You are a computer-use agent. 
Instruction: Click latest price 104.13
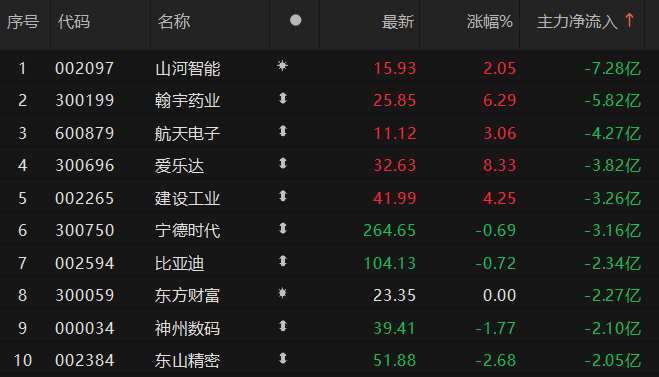point(390,263)
